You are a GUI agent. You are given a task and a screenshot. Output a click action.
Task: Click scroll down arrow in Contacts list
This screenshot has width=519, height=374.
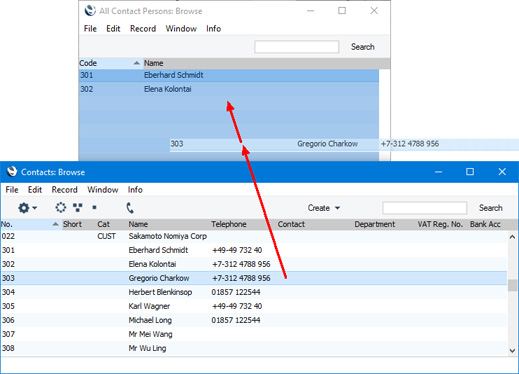512,350
